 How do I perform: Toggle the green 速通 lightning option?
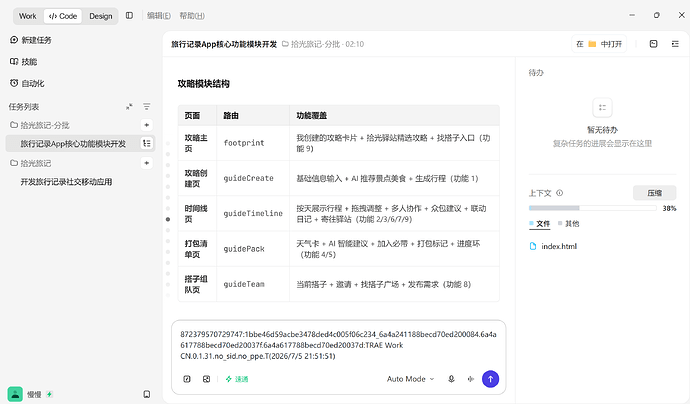[237, 379]
